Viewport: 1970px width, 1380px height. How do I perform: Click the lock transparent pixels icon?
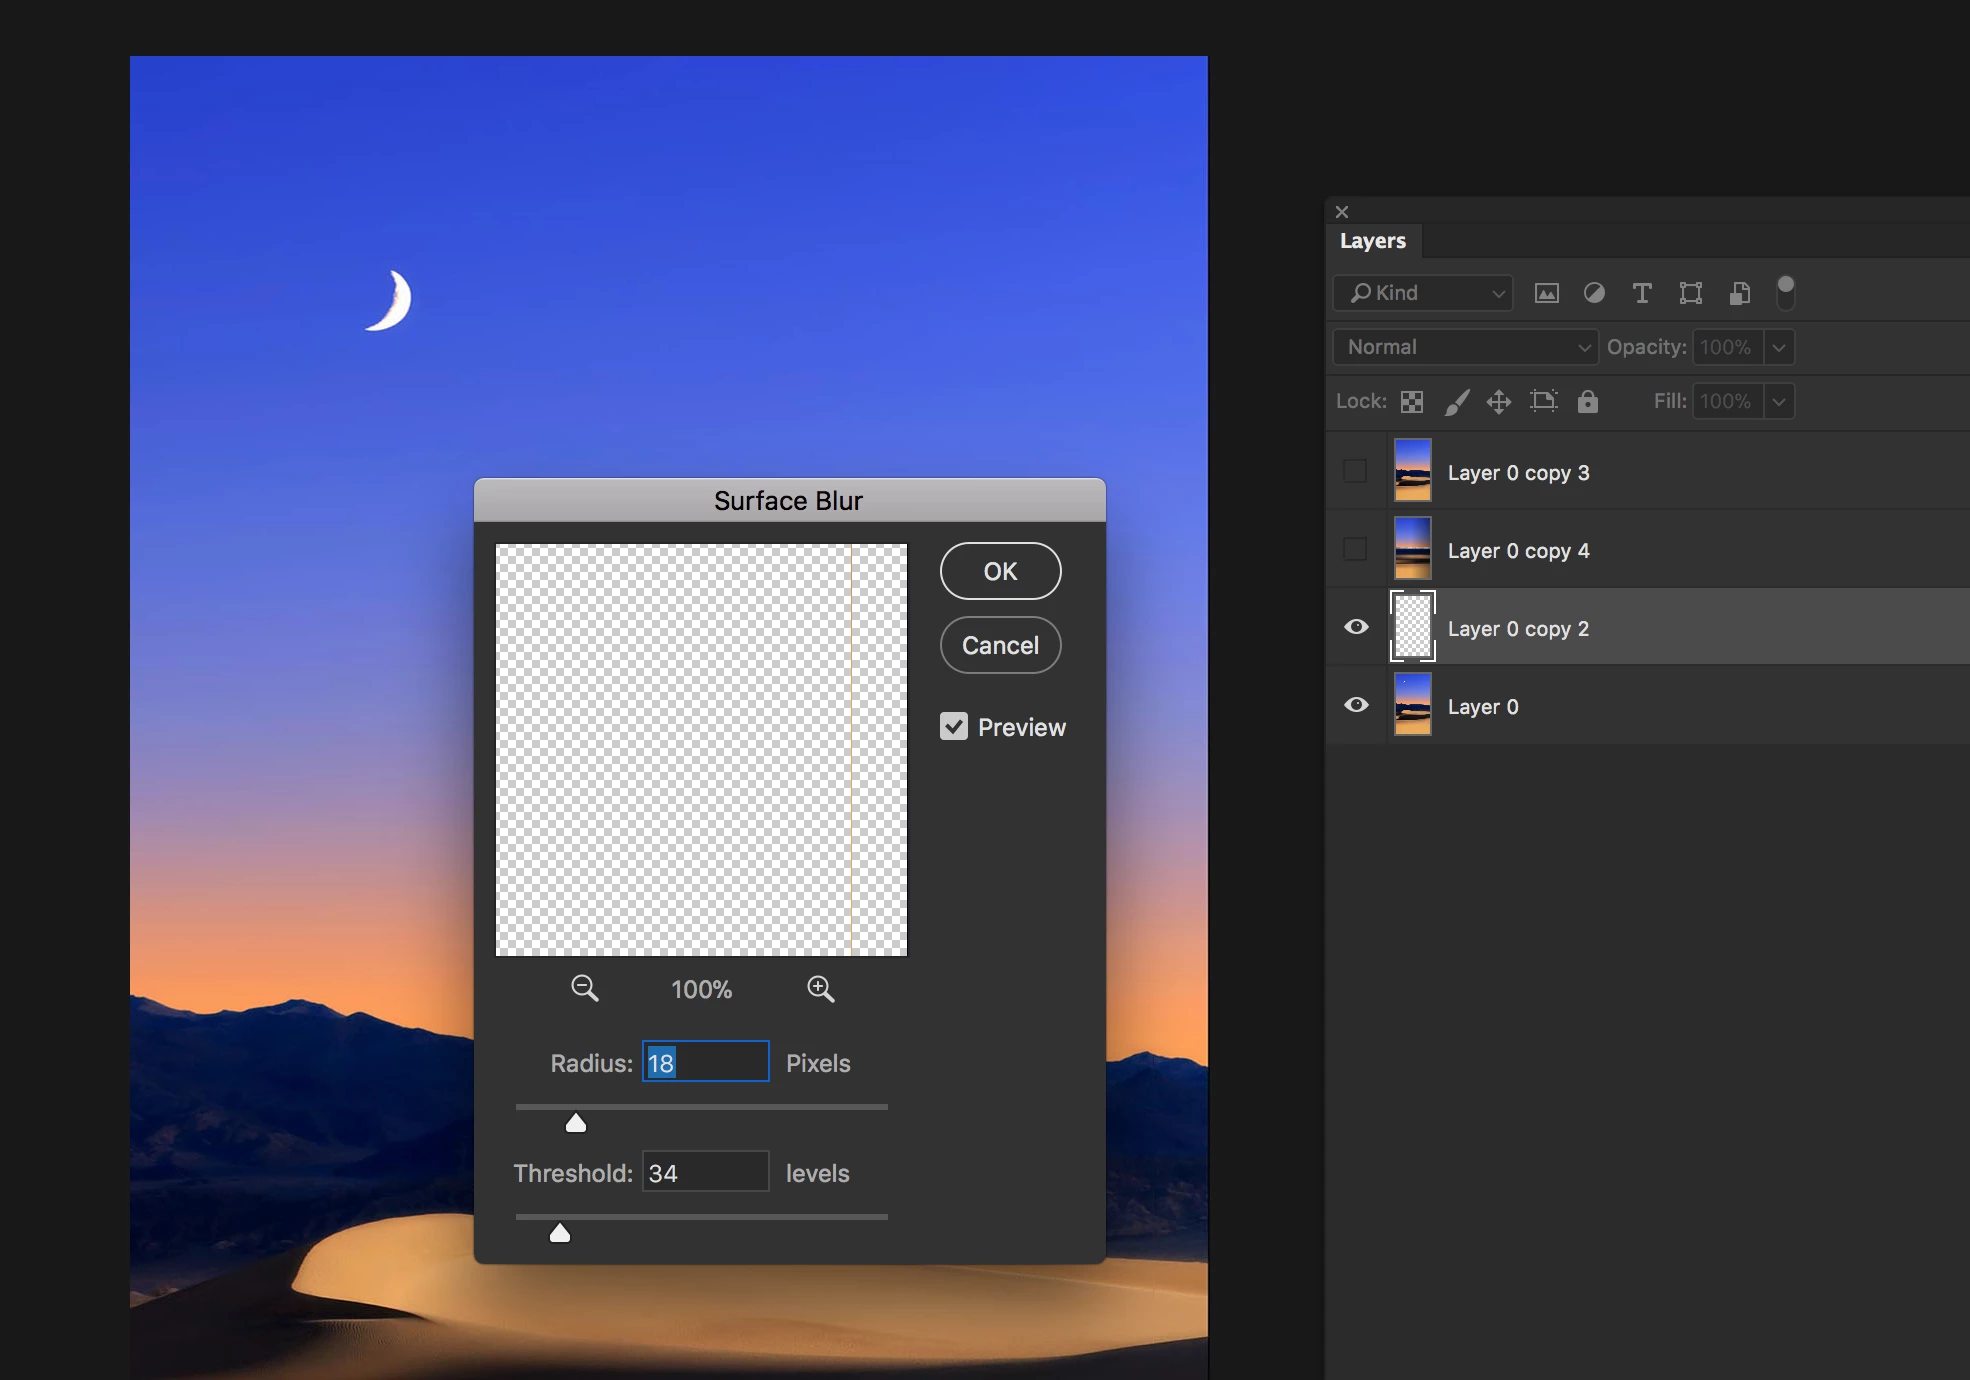1411,402
